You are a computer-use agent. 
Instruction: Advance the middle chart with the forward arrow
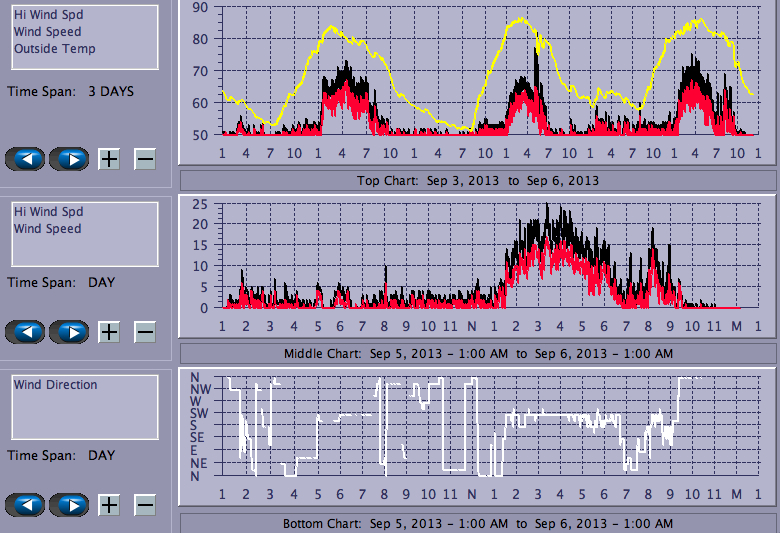[69, 332]
